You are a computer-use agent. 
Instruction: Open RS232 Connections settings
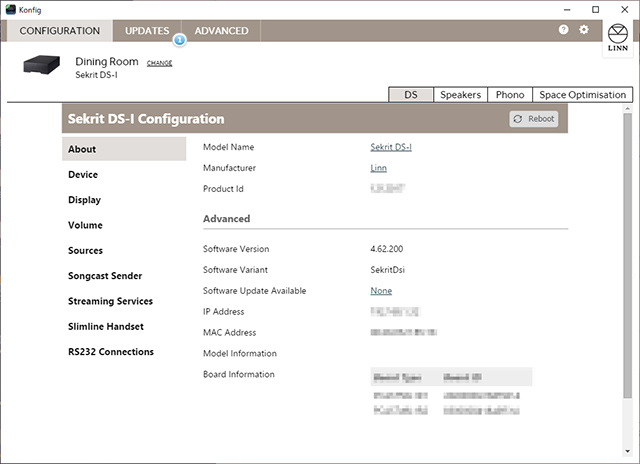tap(111, 352)
